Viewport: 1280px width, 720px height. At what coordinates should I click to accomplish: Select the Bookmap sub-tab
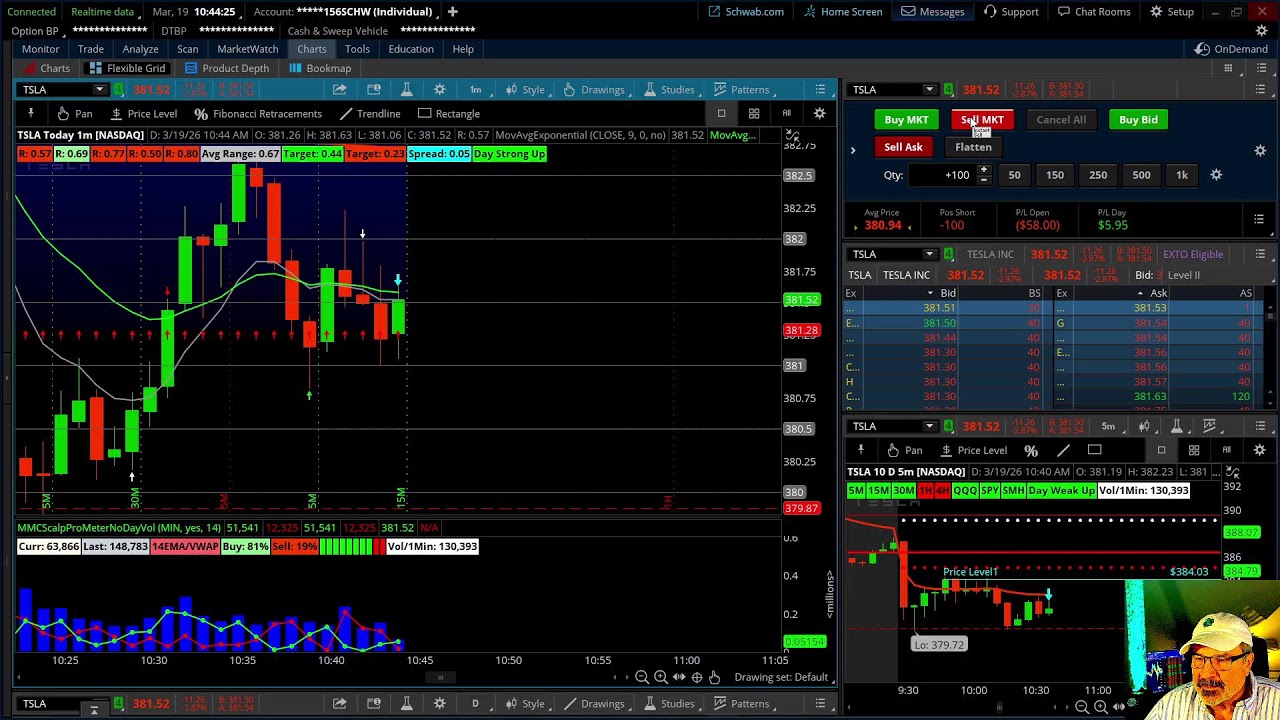(x=320, y=68)
